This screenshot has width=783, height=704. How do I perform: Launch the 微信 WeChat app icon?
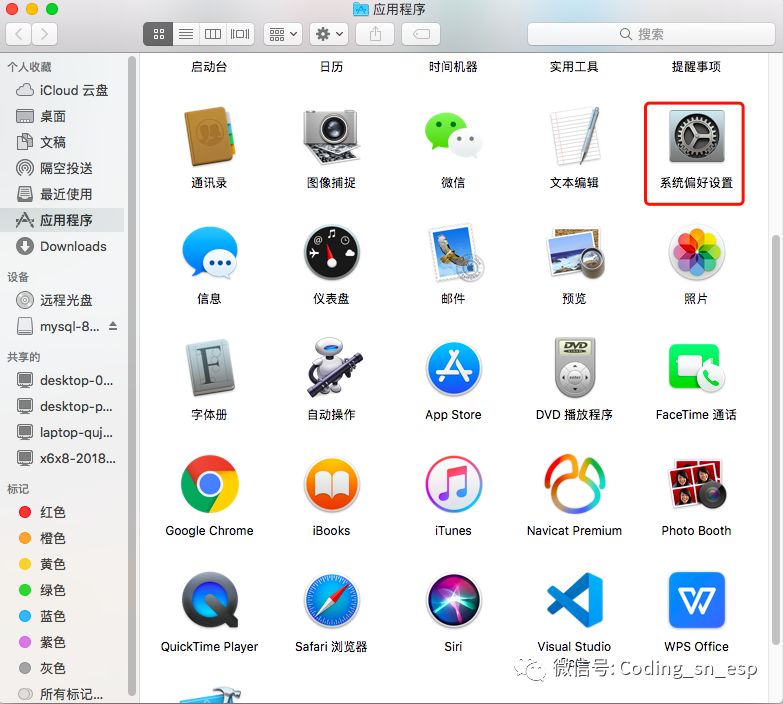(453, 135)
